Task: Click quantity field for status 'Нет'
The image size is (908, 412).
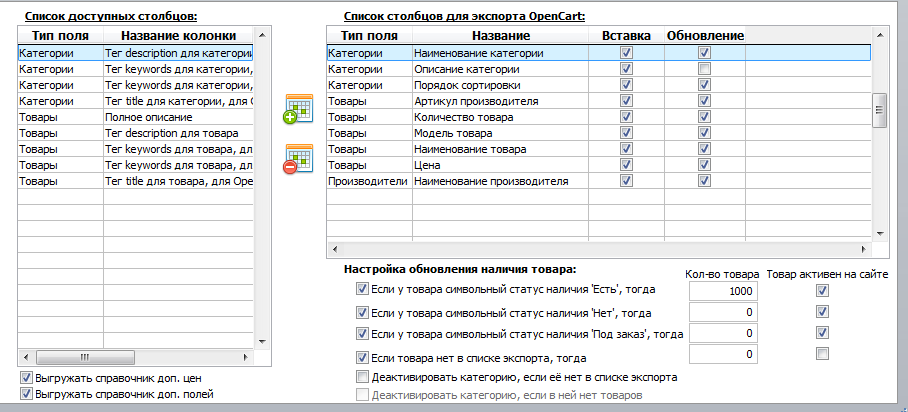Action: pos(723,312)
